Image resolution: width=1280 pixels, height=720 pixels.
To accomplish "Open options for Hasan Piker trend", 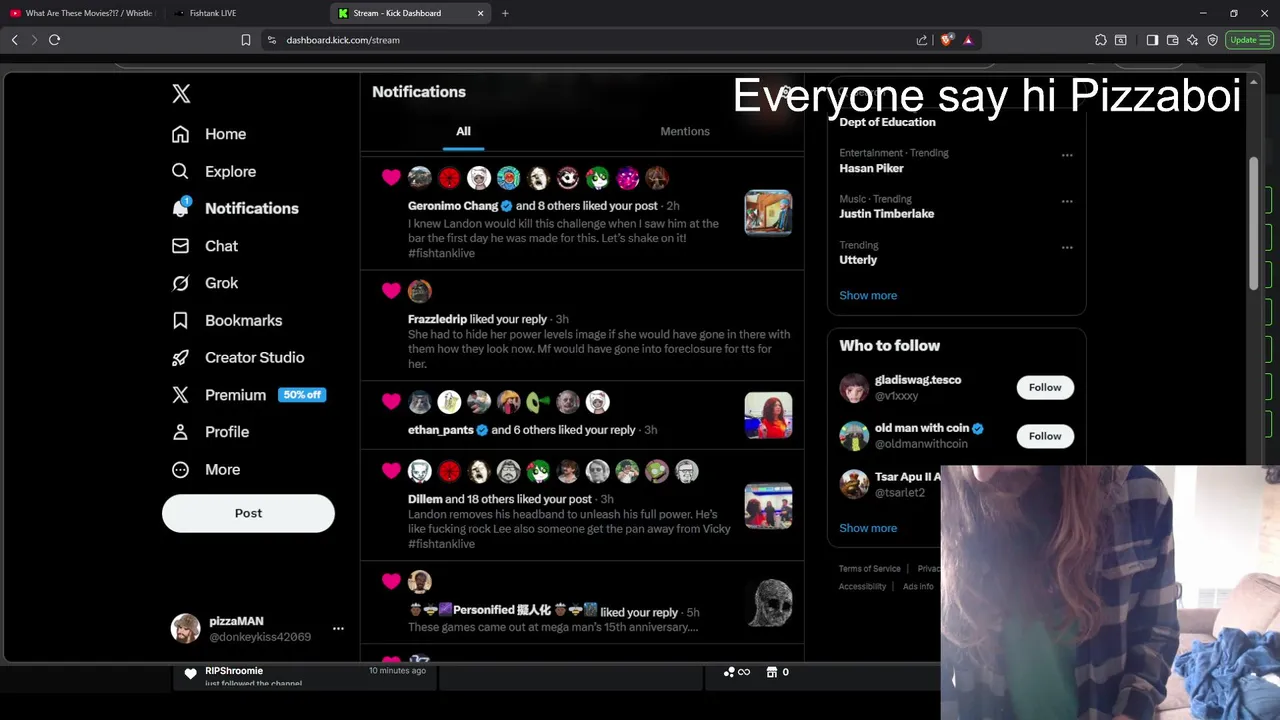I will point(1067,155).
